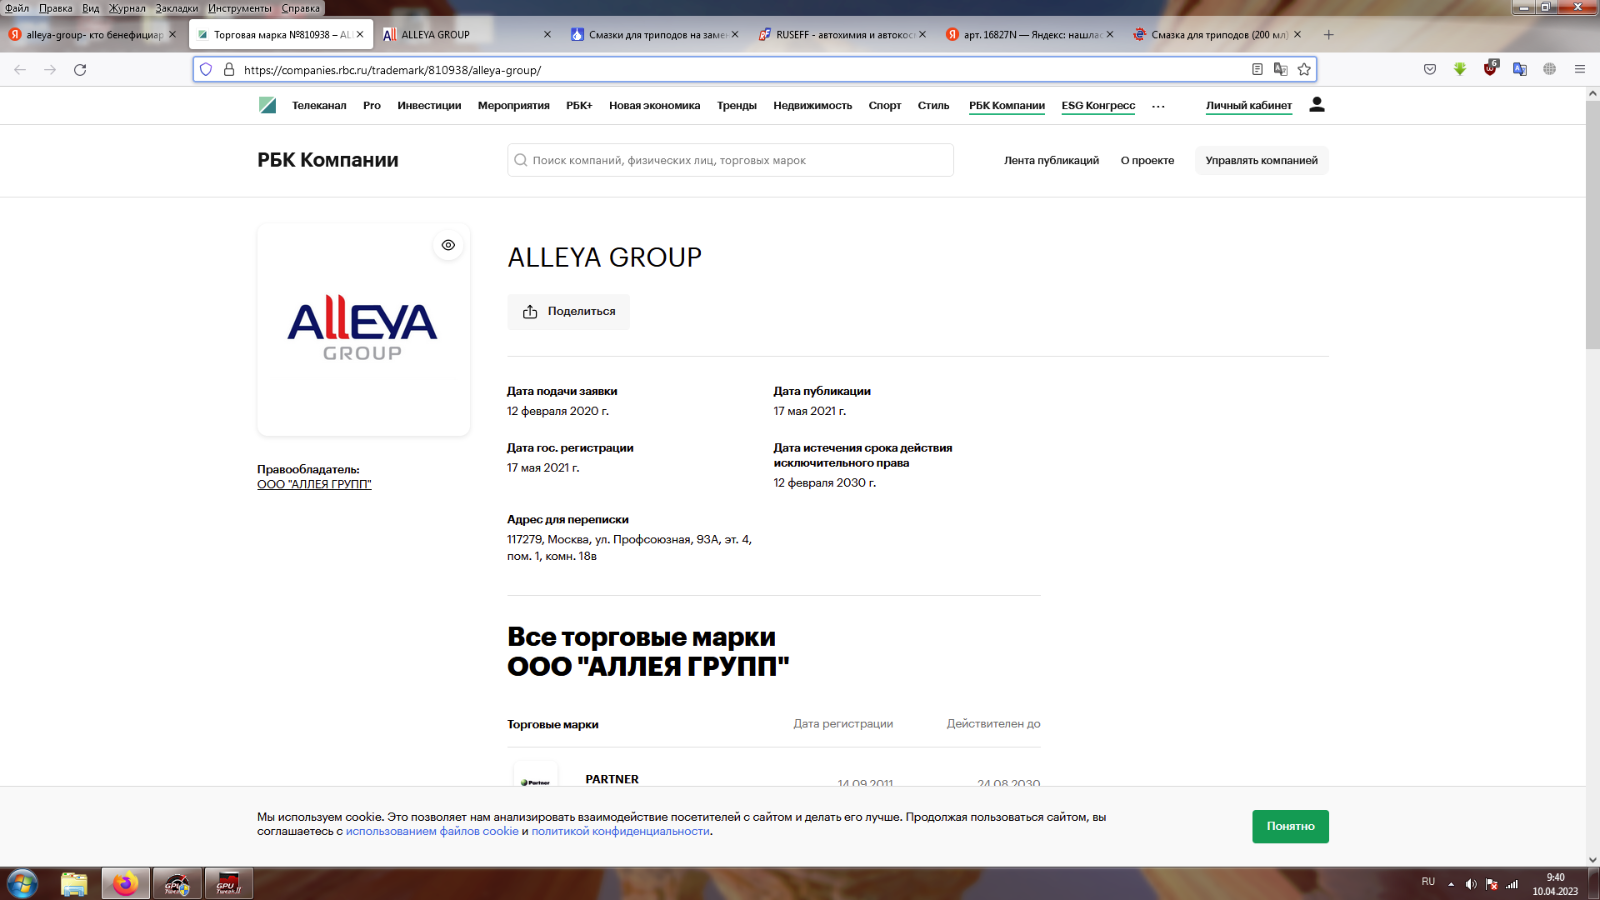Open the uBlock shield extension icon
The width and height of the screenshot is (1600, 900).
click(x=1490, y=68)
